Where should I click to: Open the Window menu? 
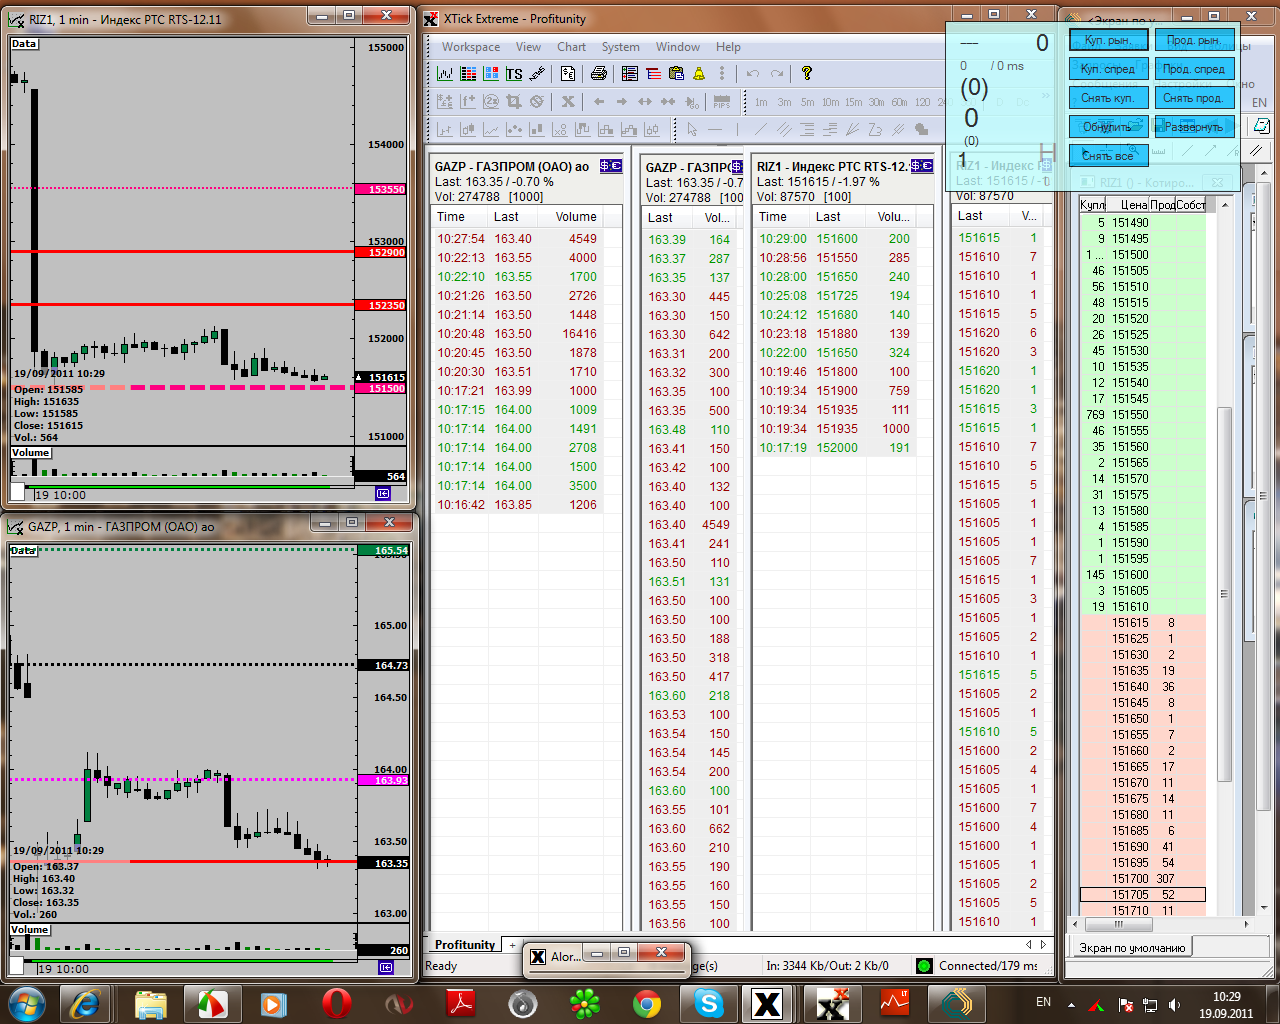[678, 47]
